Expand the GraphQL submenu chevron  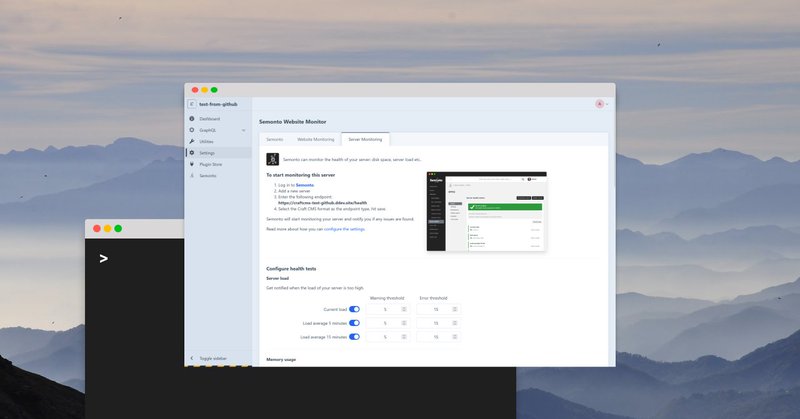pyautogui.click(x=243, y=130)
